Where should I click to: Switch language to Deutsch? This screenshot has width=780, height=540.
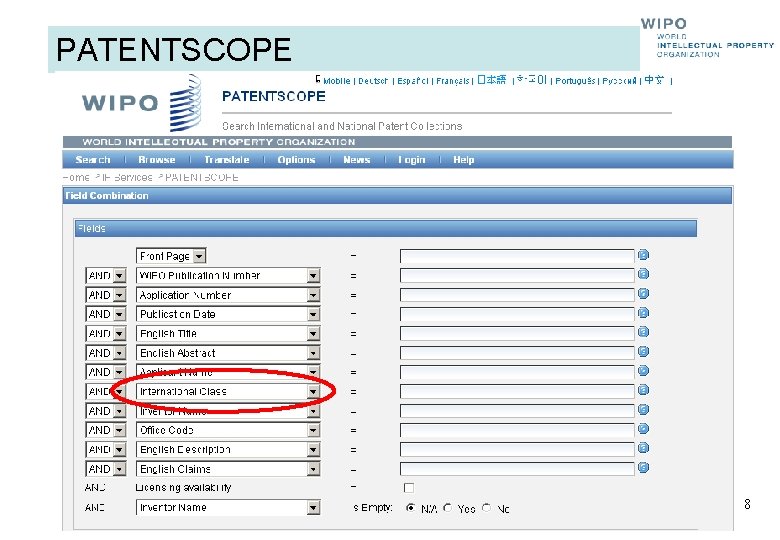(x=373, y=81)
